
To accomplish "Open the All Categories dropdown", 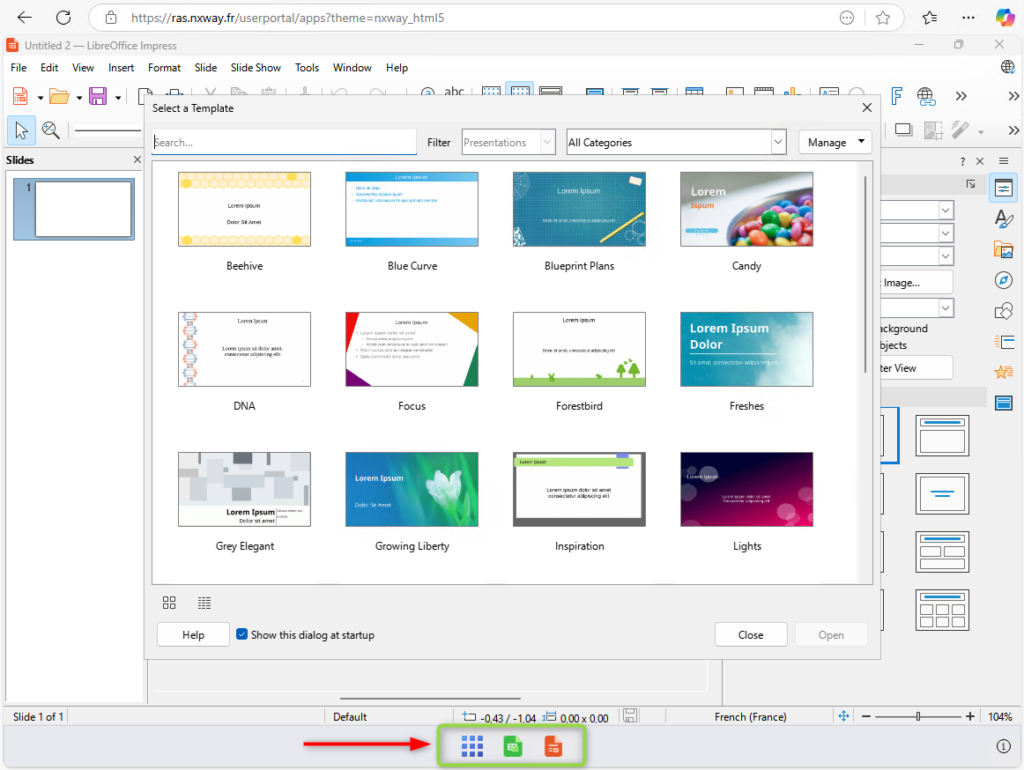I will point(675,142).
